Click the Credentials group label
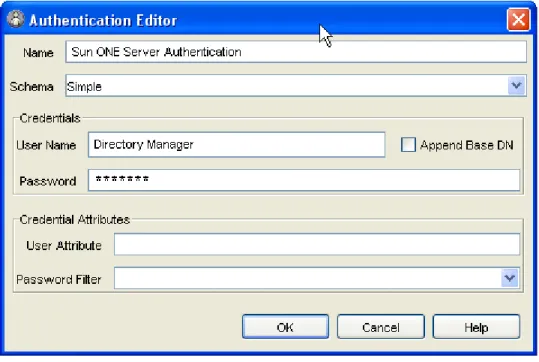The height and width of the screenshot is (362, 539). coord(50,118)
